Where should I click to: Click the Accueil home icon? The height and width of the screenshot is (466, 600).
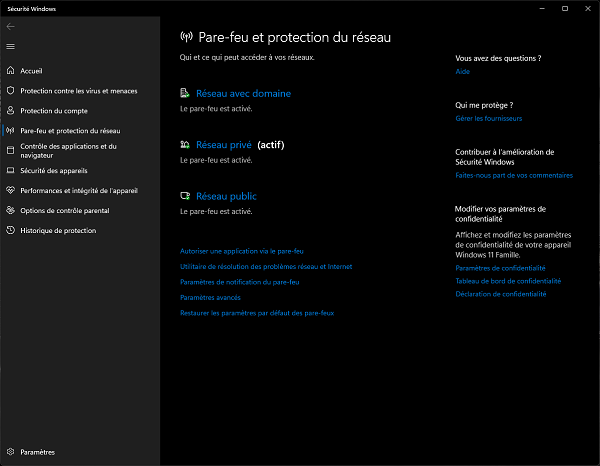tap(10, 71)
